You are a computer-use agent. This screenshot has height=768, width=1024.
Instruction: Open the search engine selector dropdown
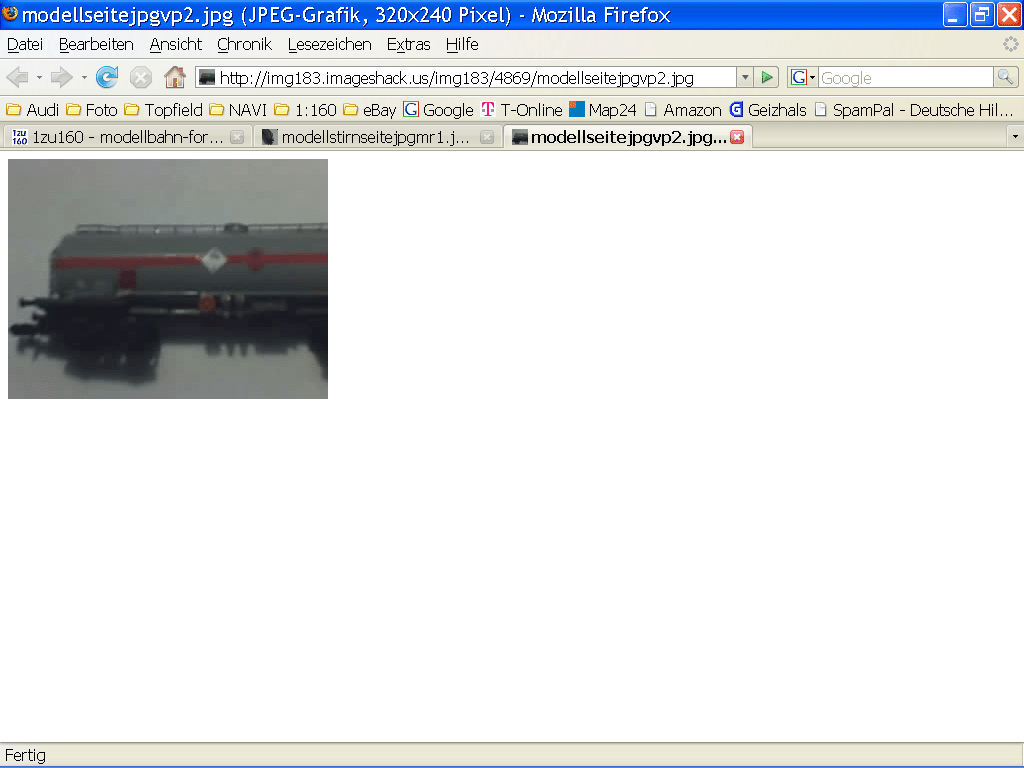click(x=803, y=78)
